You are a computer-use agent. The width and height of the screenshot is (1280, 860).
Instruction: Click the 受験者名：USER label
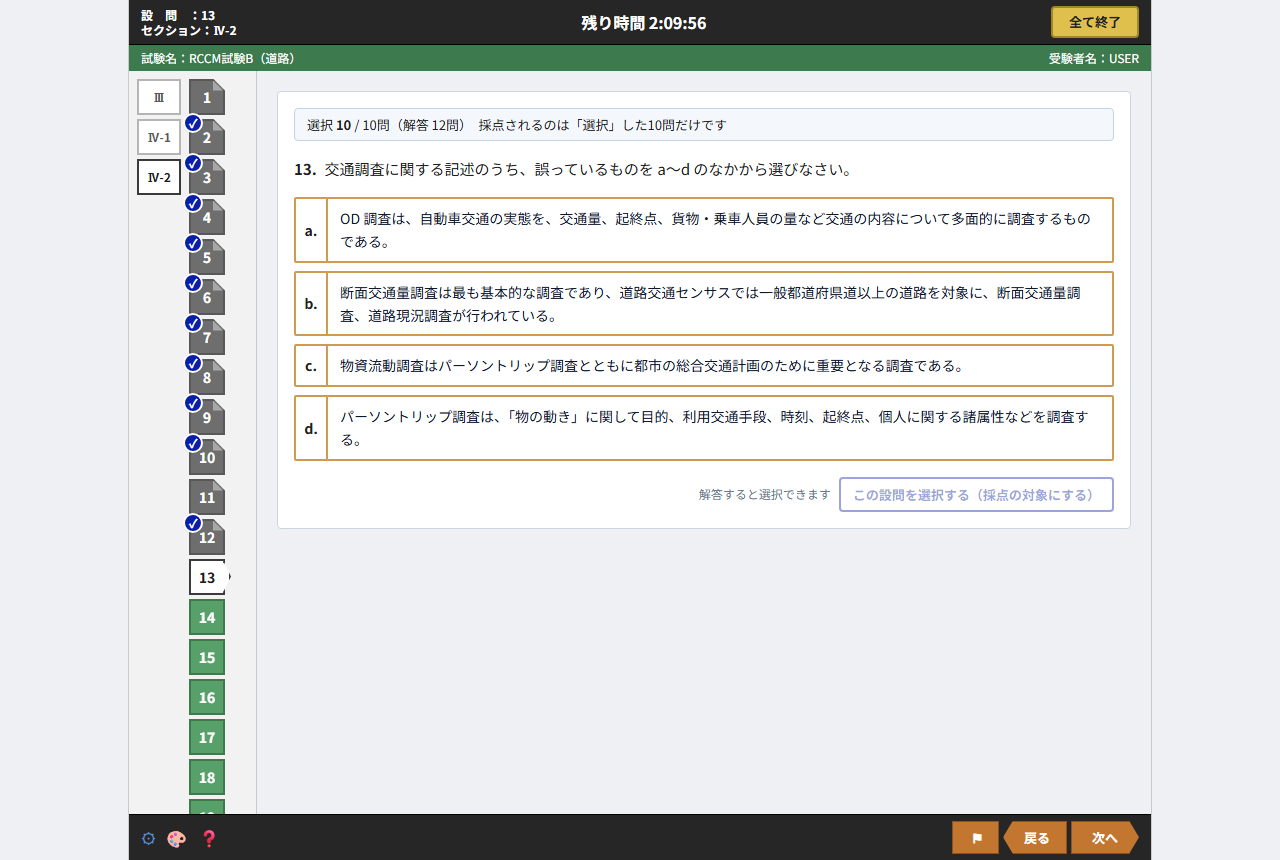(x=1094, y=58)
